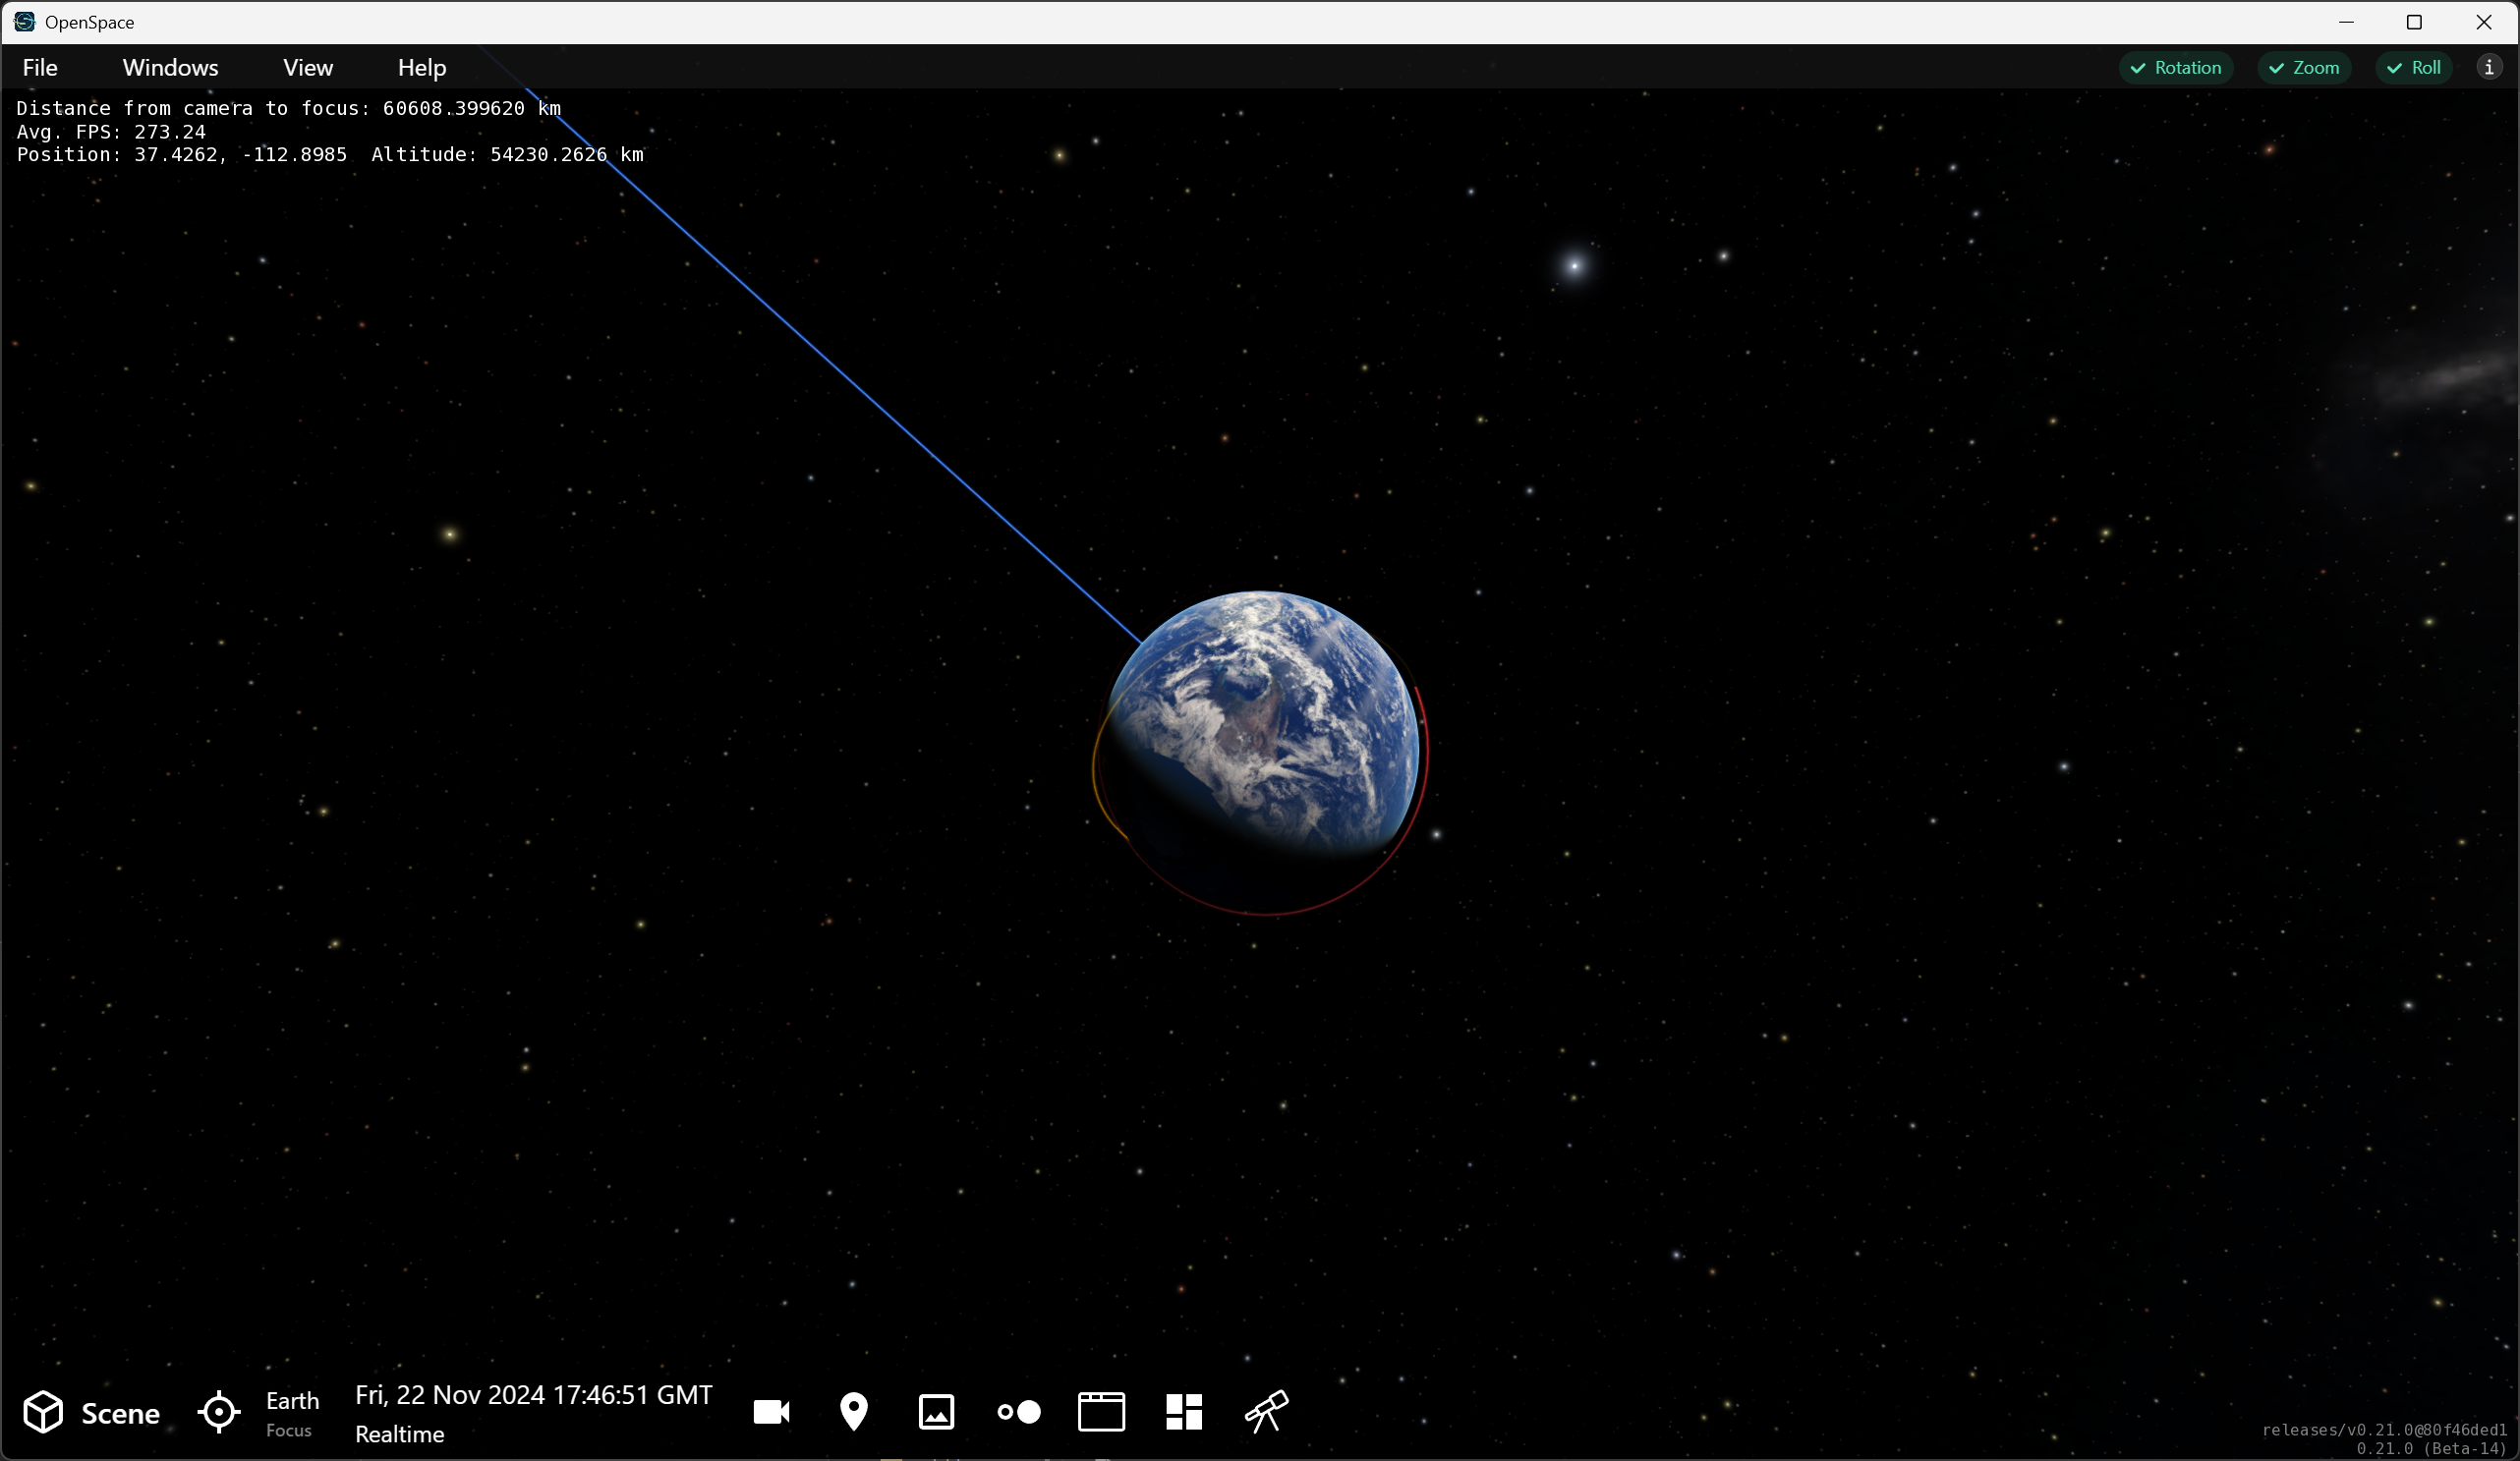
Task: Close the OpenSpace window
Action: pyautogui.click(x=2483, y=22)
